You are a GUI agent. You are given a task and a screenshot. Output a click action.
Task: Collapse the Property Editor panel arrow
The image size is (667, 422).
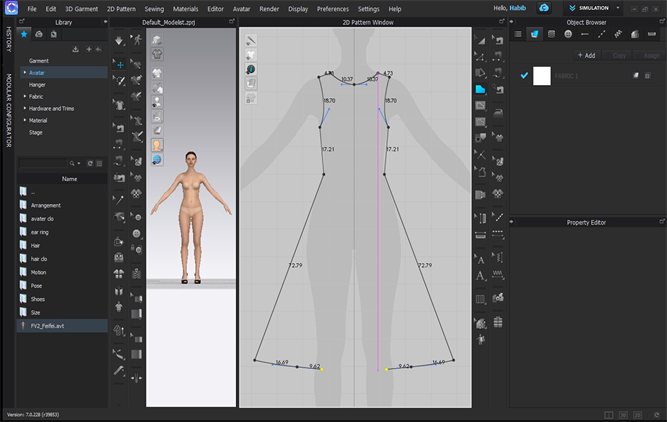coord(512,222)
